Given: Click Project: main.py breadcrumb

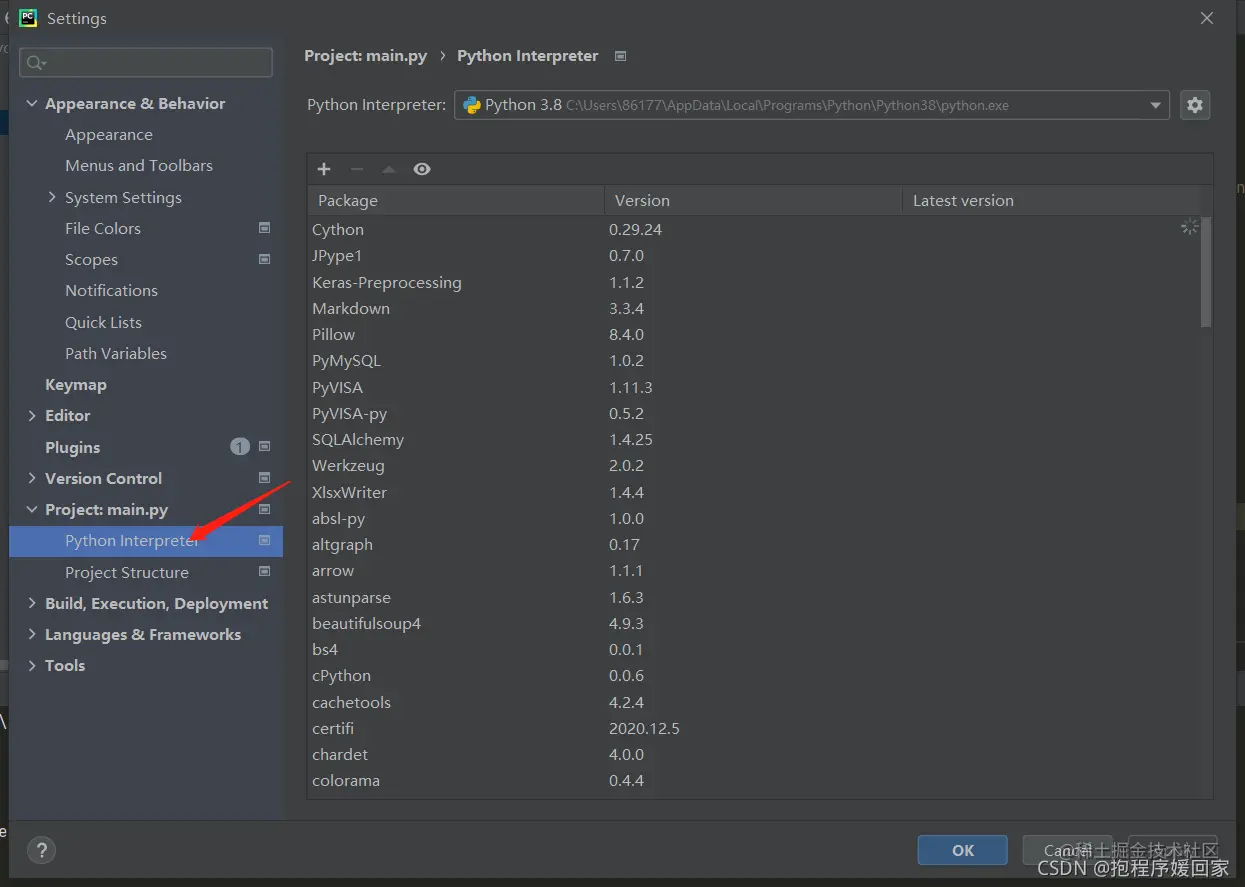Looking at the screenshot, I should point(366,56).
